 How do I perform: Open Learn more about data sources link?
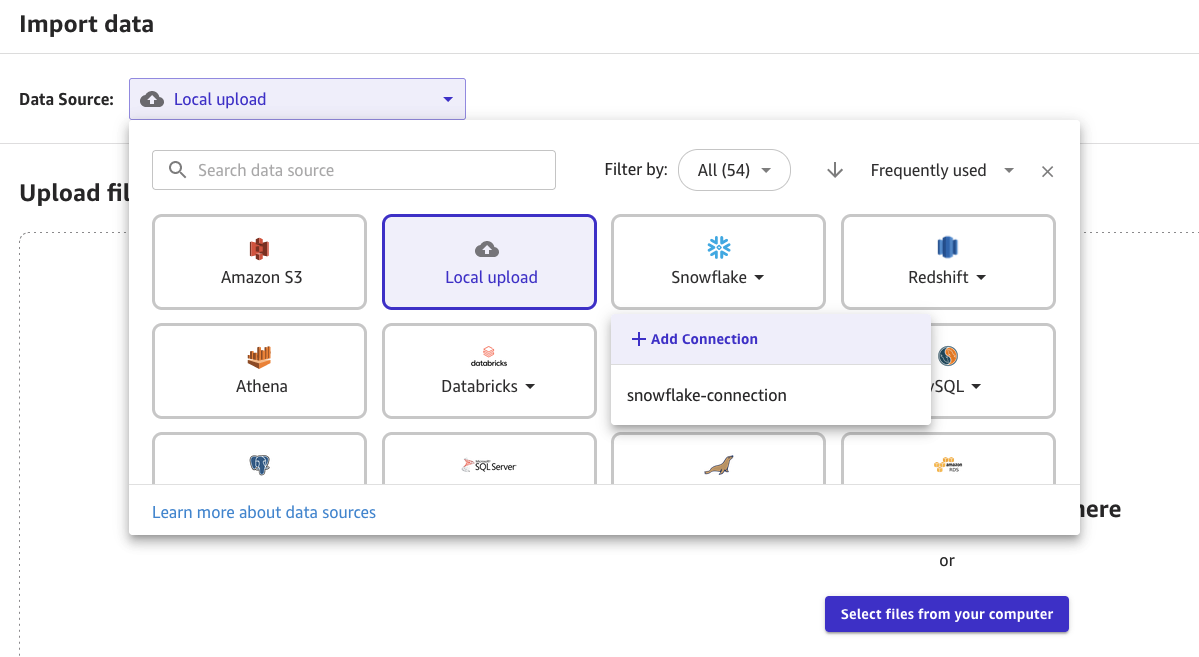click(x=264, y=512)
